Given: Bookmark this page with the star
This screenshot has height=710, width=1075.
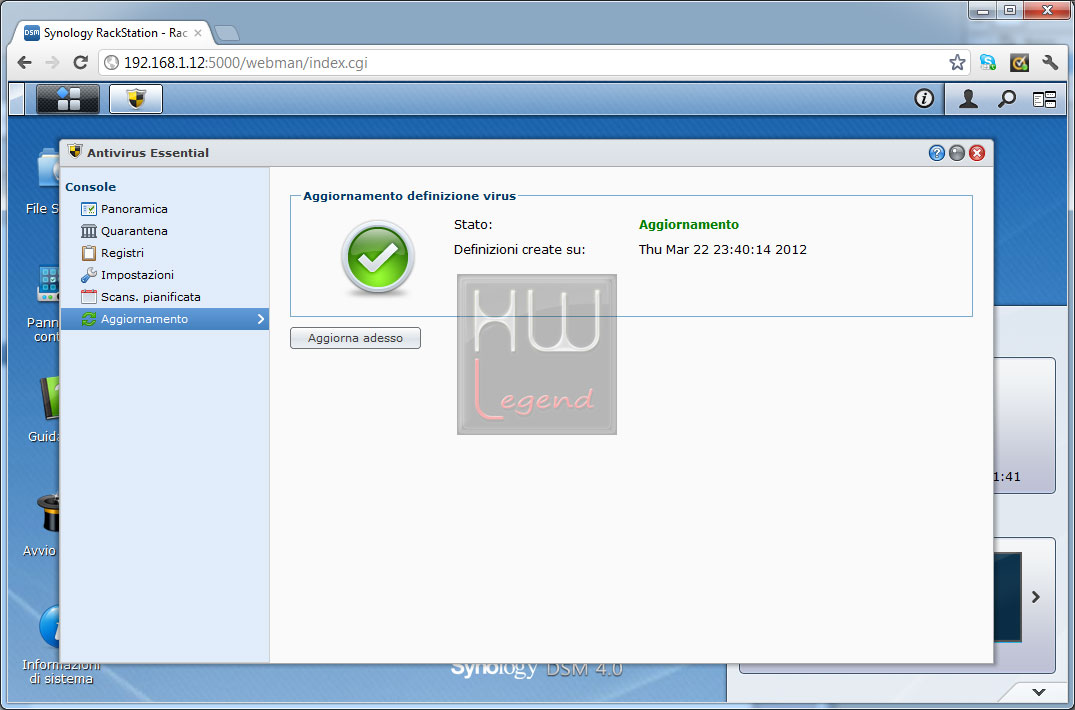Looking at the screenshot, I should point(956,63).
